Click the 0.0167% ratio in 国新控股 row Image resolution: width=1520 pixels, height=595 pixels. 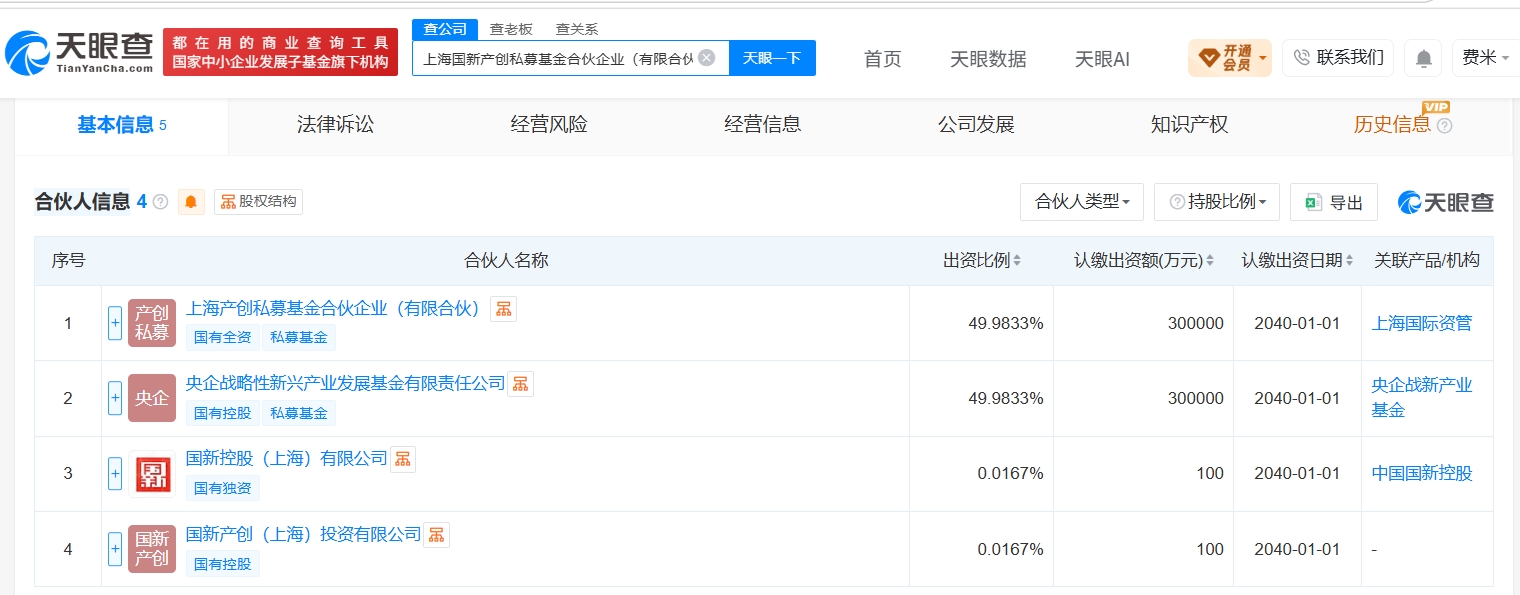[x=1010, y=473]
